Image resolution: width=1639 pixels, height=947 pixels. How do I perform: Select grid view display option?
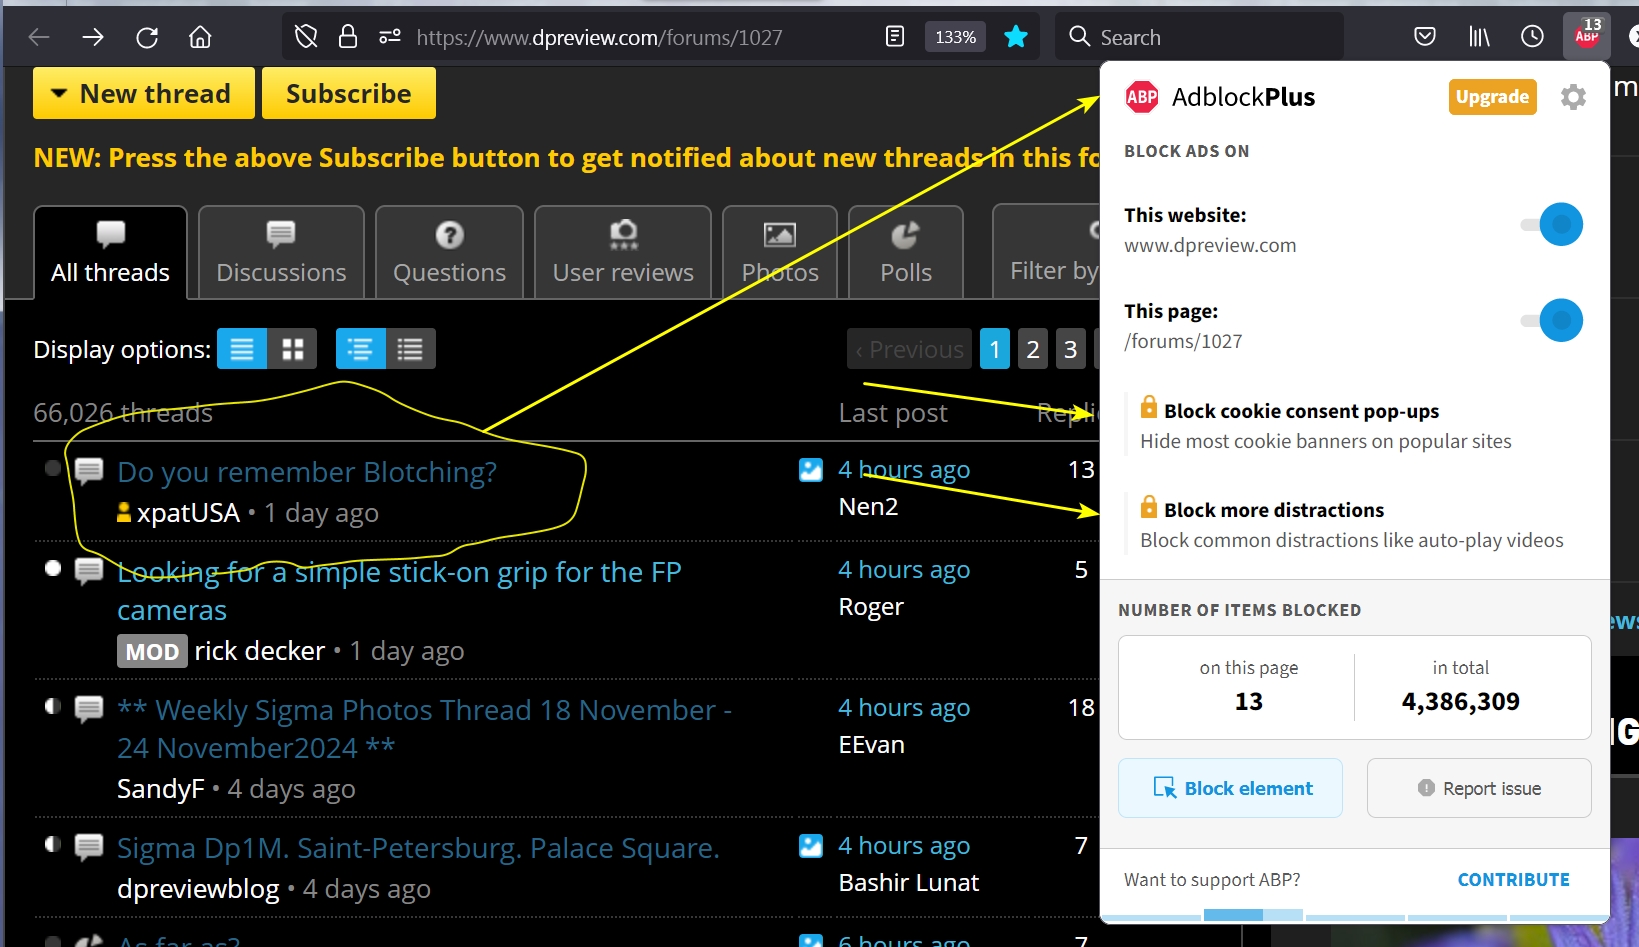click(292, 349)
